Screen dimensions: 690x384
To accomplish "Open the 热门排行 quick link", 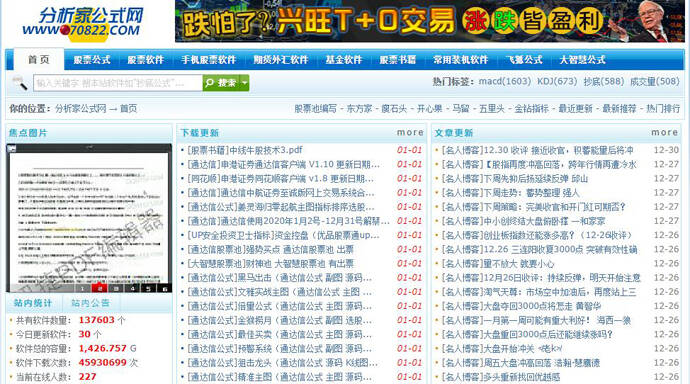I will click(x=663, y=109).
